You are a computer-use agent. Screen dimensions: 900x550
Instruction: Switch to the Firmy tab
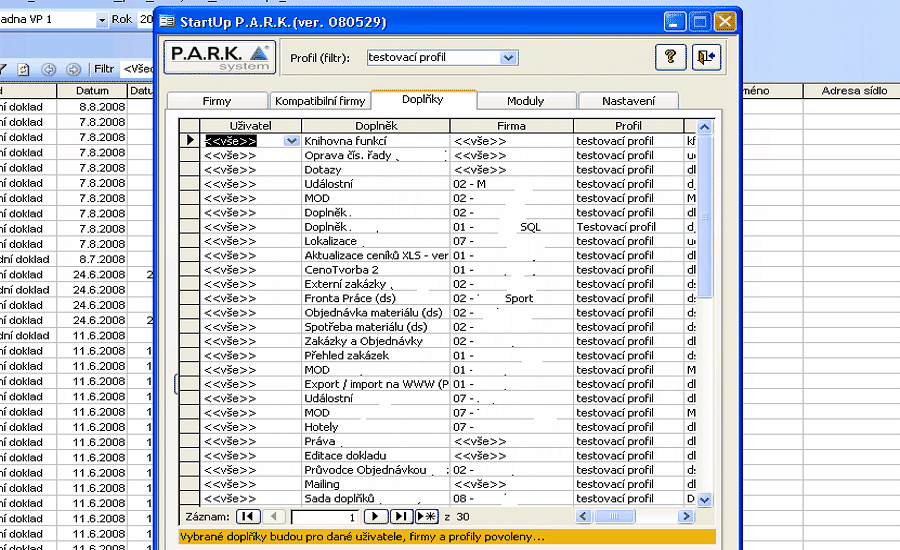pyautogui.click(x=217, y=101)
